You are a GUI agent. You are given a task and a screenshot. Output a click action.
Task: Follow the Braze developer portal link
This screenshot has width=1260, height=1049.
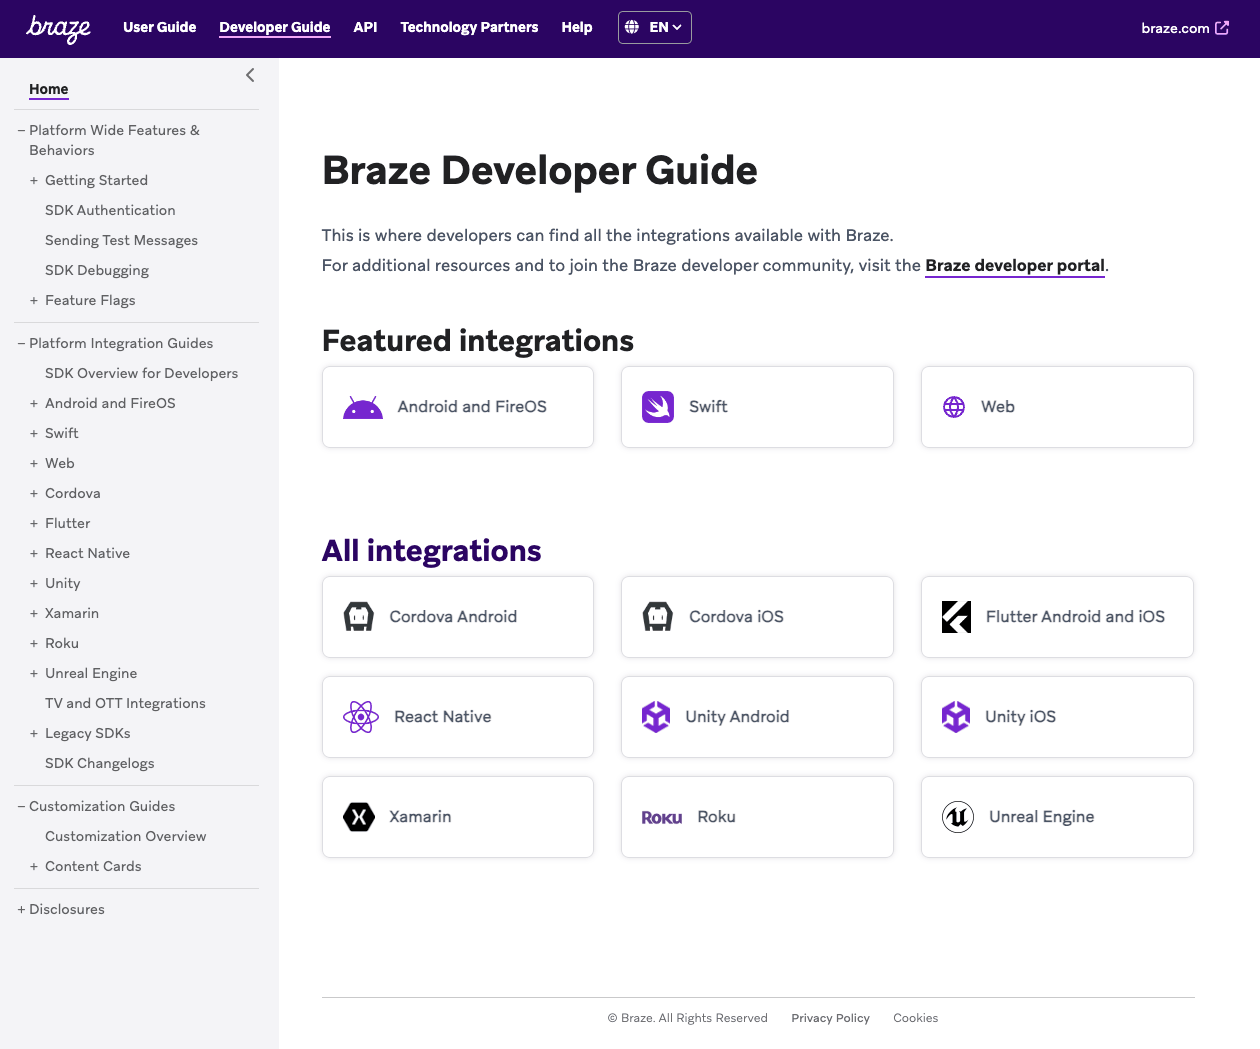[1015, 265]
